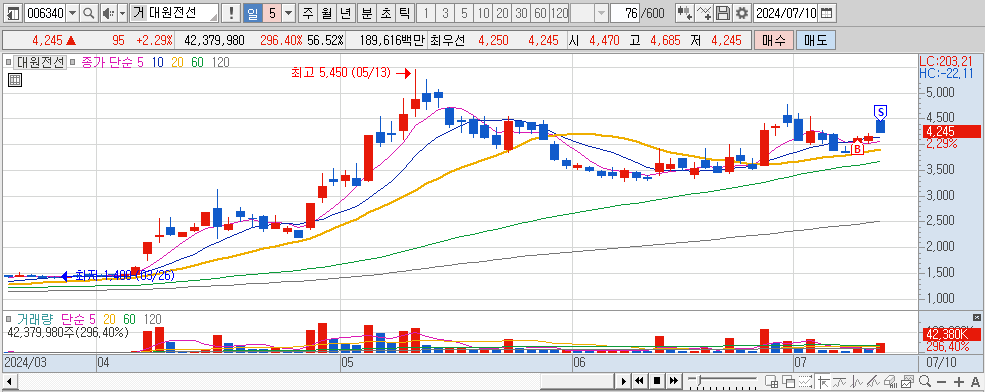Click the plus zoom-in icon at bottom
Image resolution: width=985 pixels, height=392 pixels.
959,381
